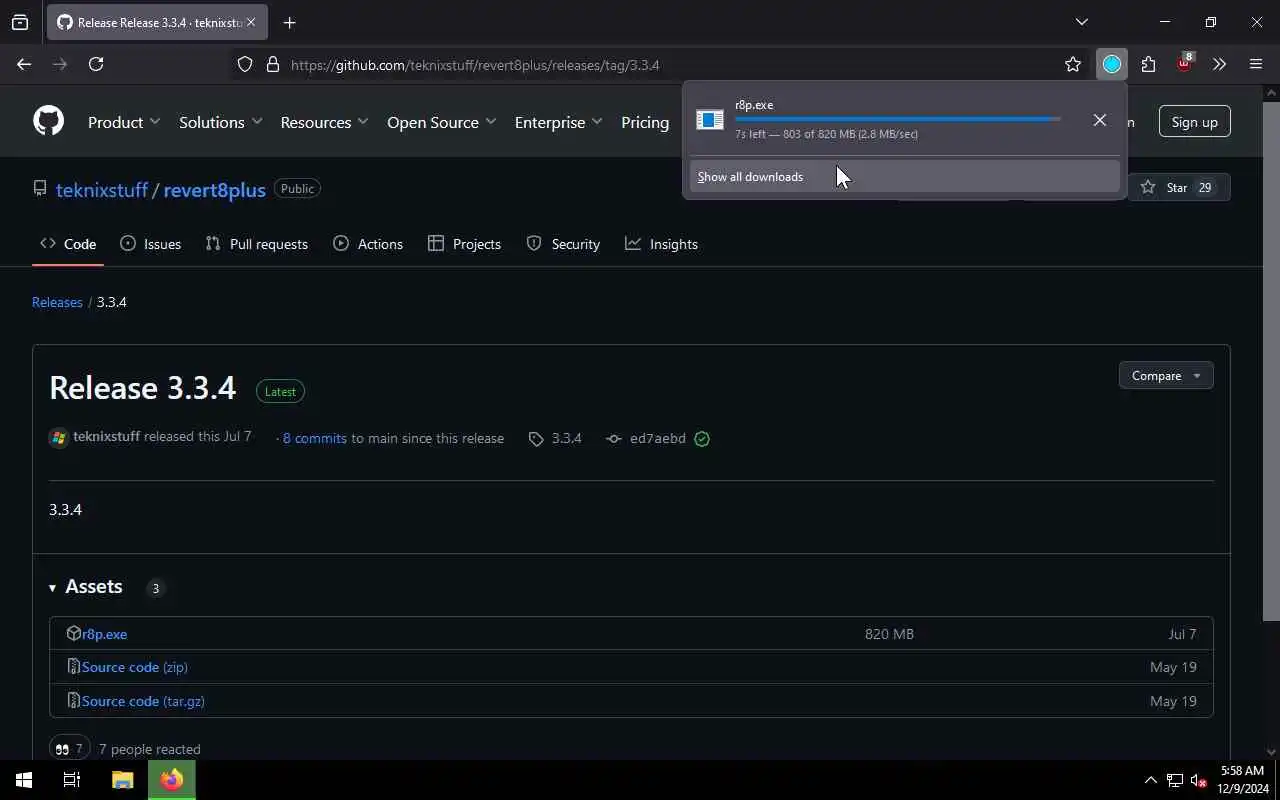Expand the Product menu
Screen dimensions: 1280x800
pyautogui.click(x=124, y=122)
